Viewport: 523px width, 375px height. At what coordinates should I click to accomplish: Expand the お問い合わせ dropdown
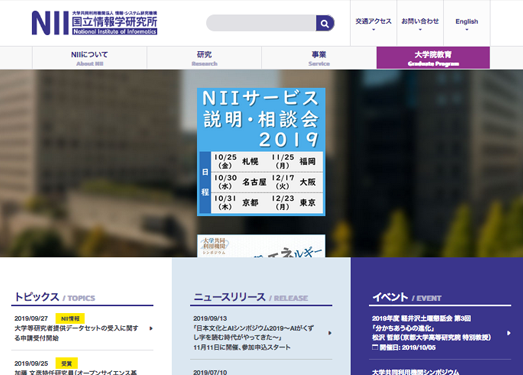(420, 23)
